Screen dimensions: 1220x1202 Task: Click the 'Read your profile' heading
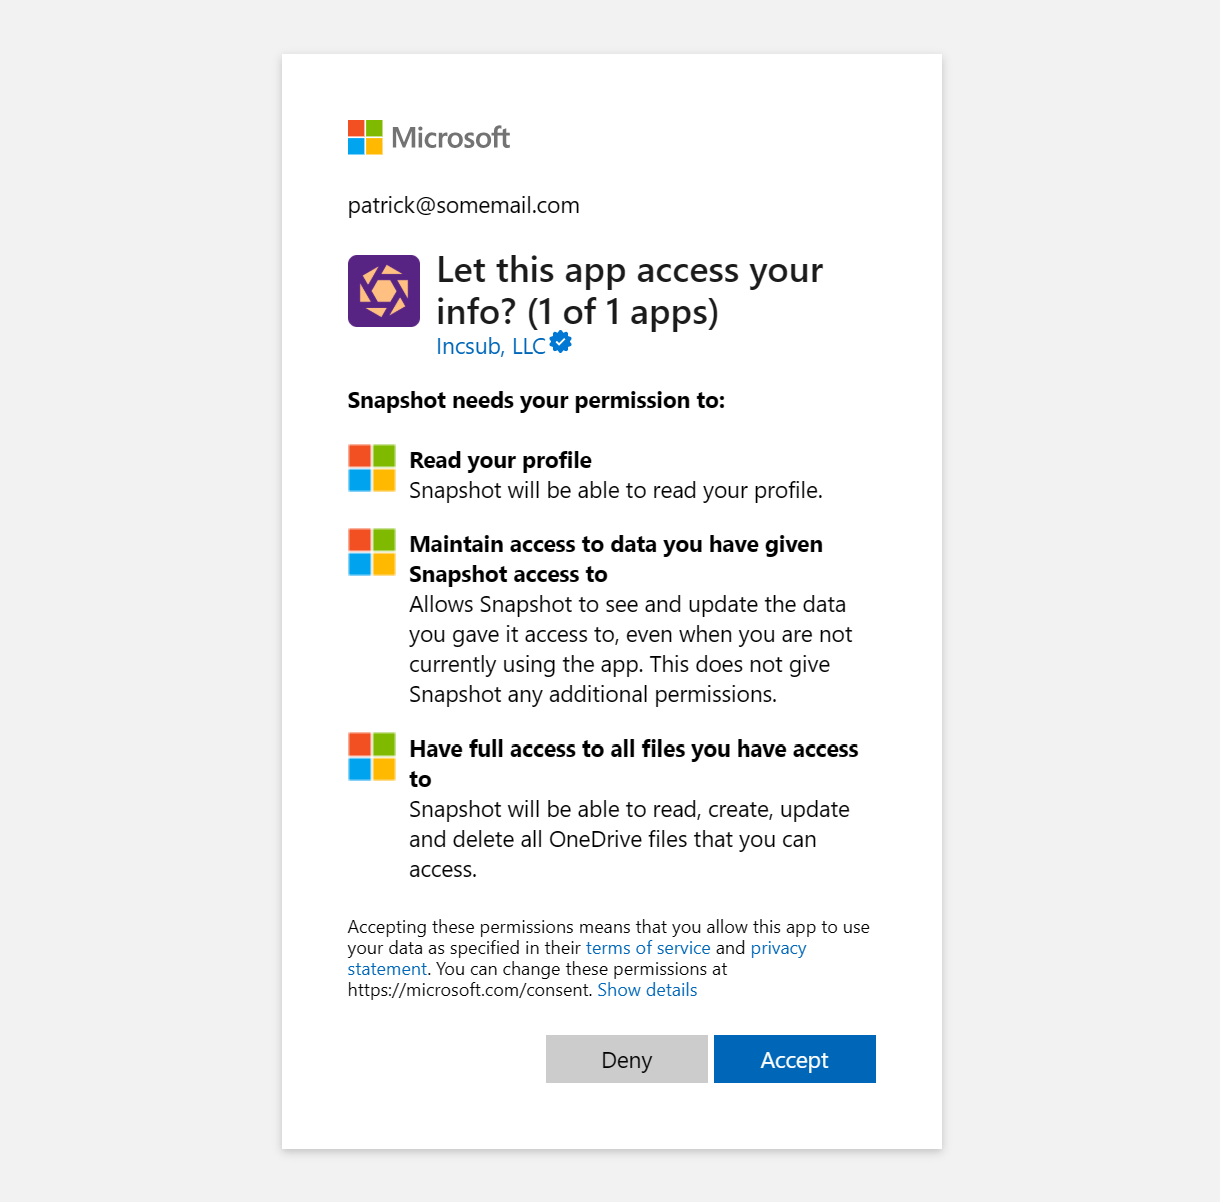click(x=500, y=460)
